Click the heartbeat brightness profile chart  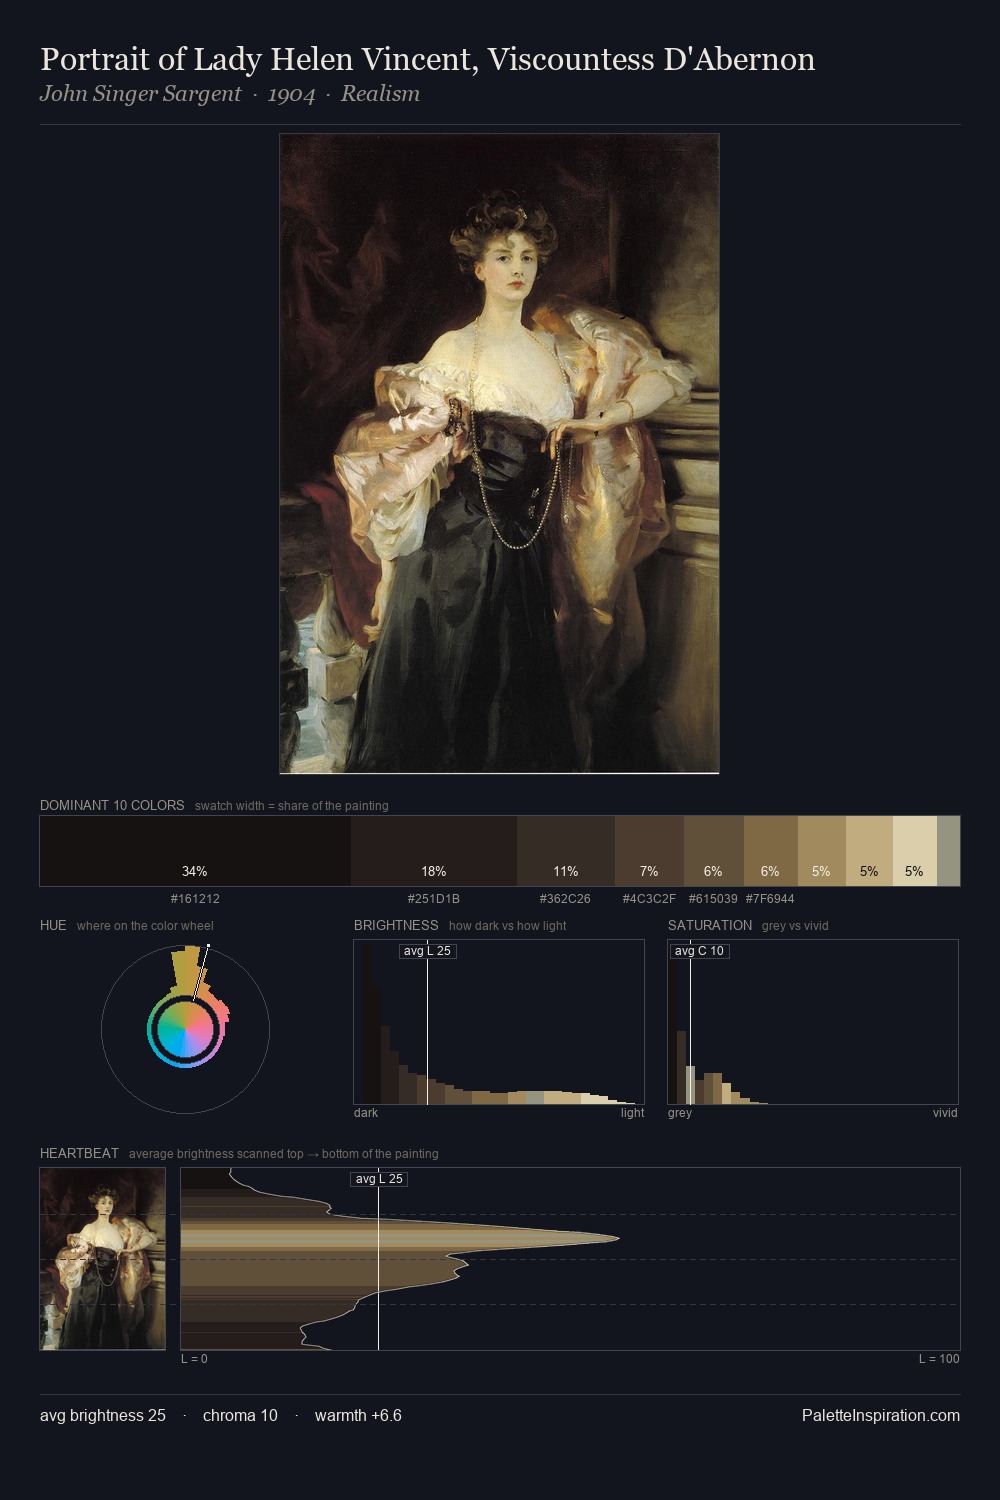[570, 1259]
